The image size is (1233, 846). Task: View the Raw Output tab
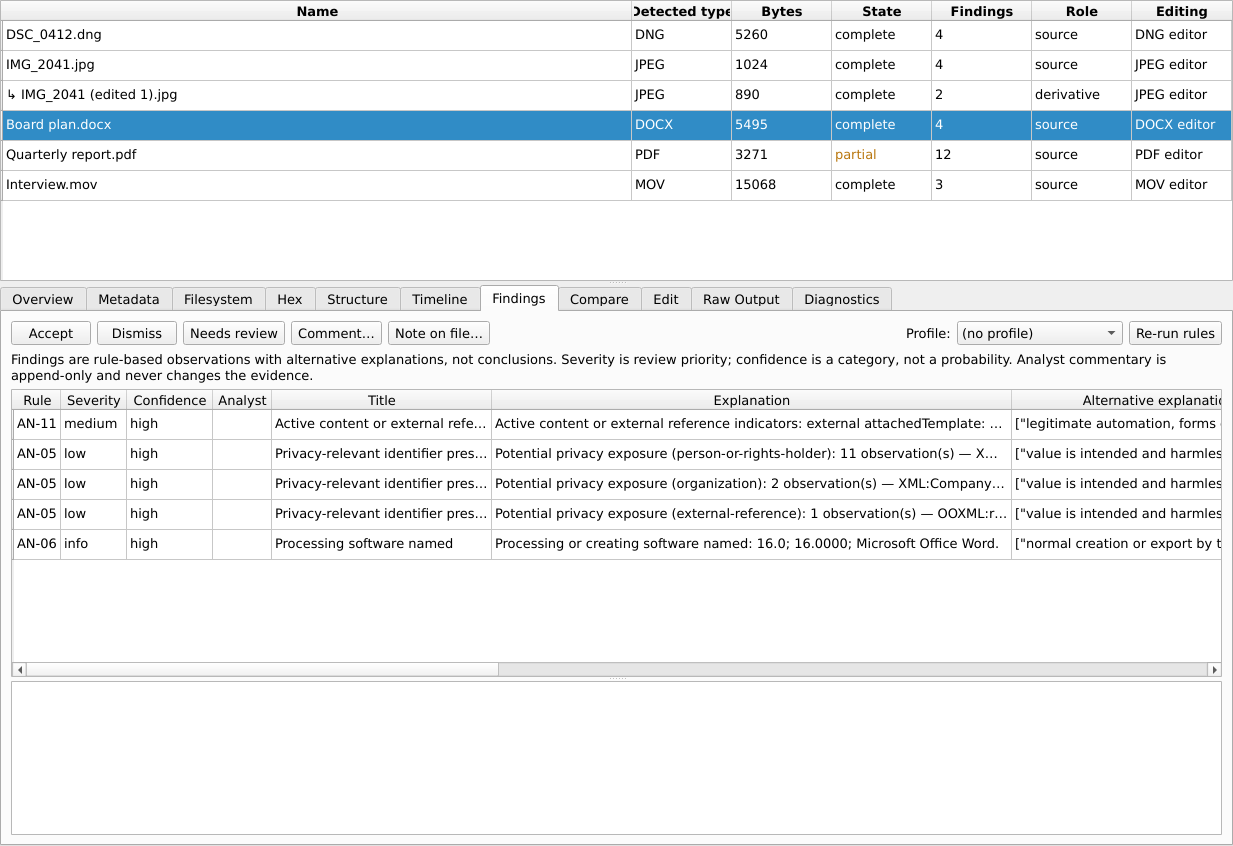click(x=741, y=299)
